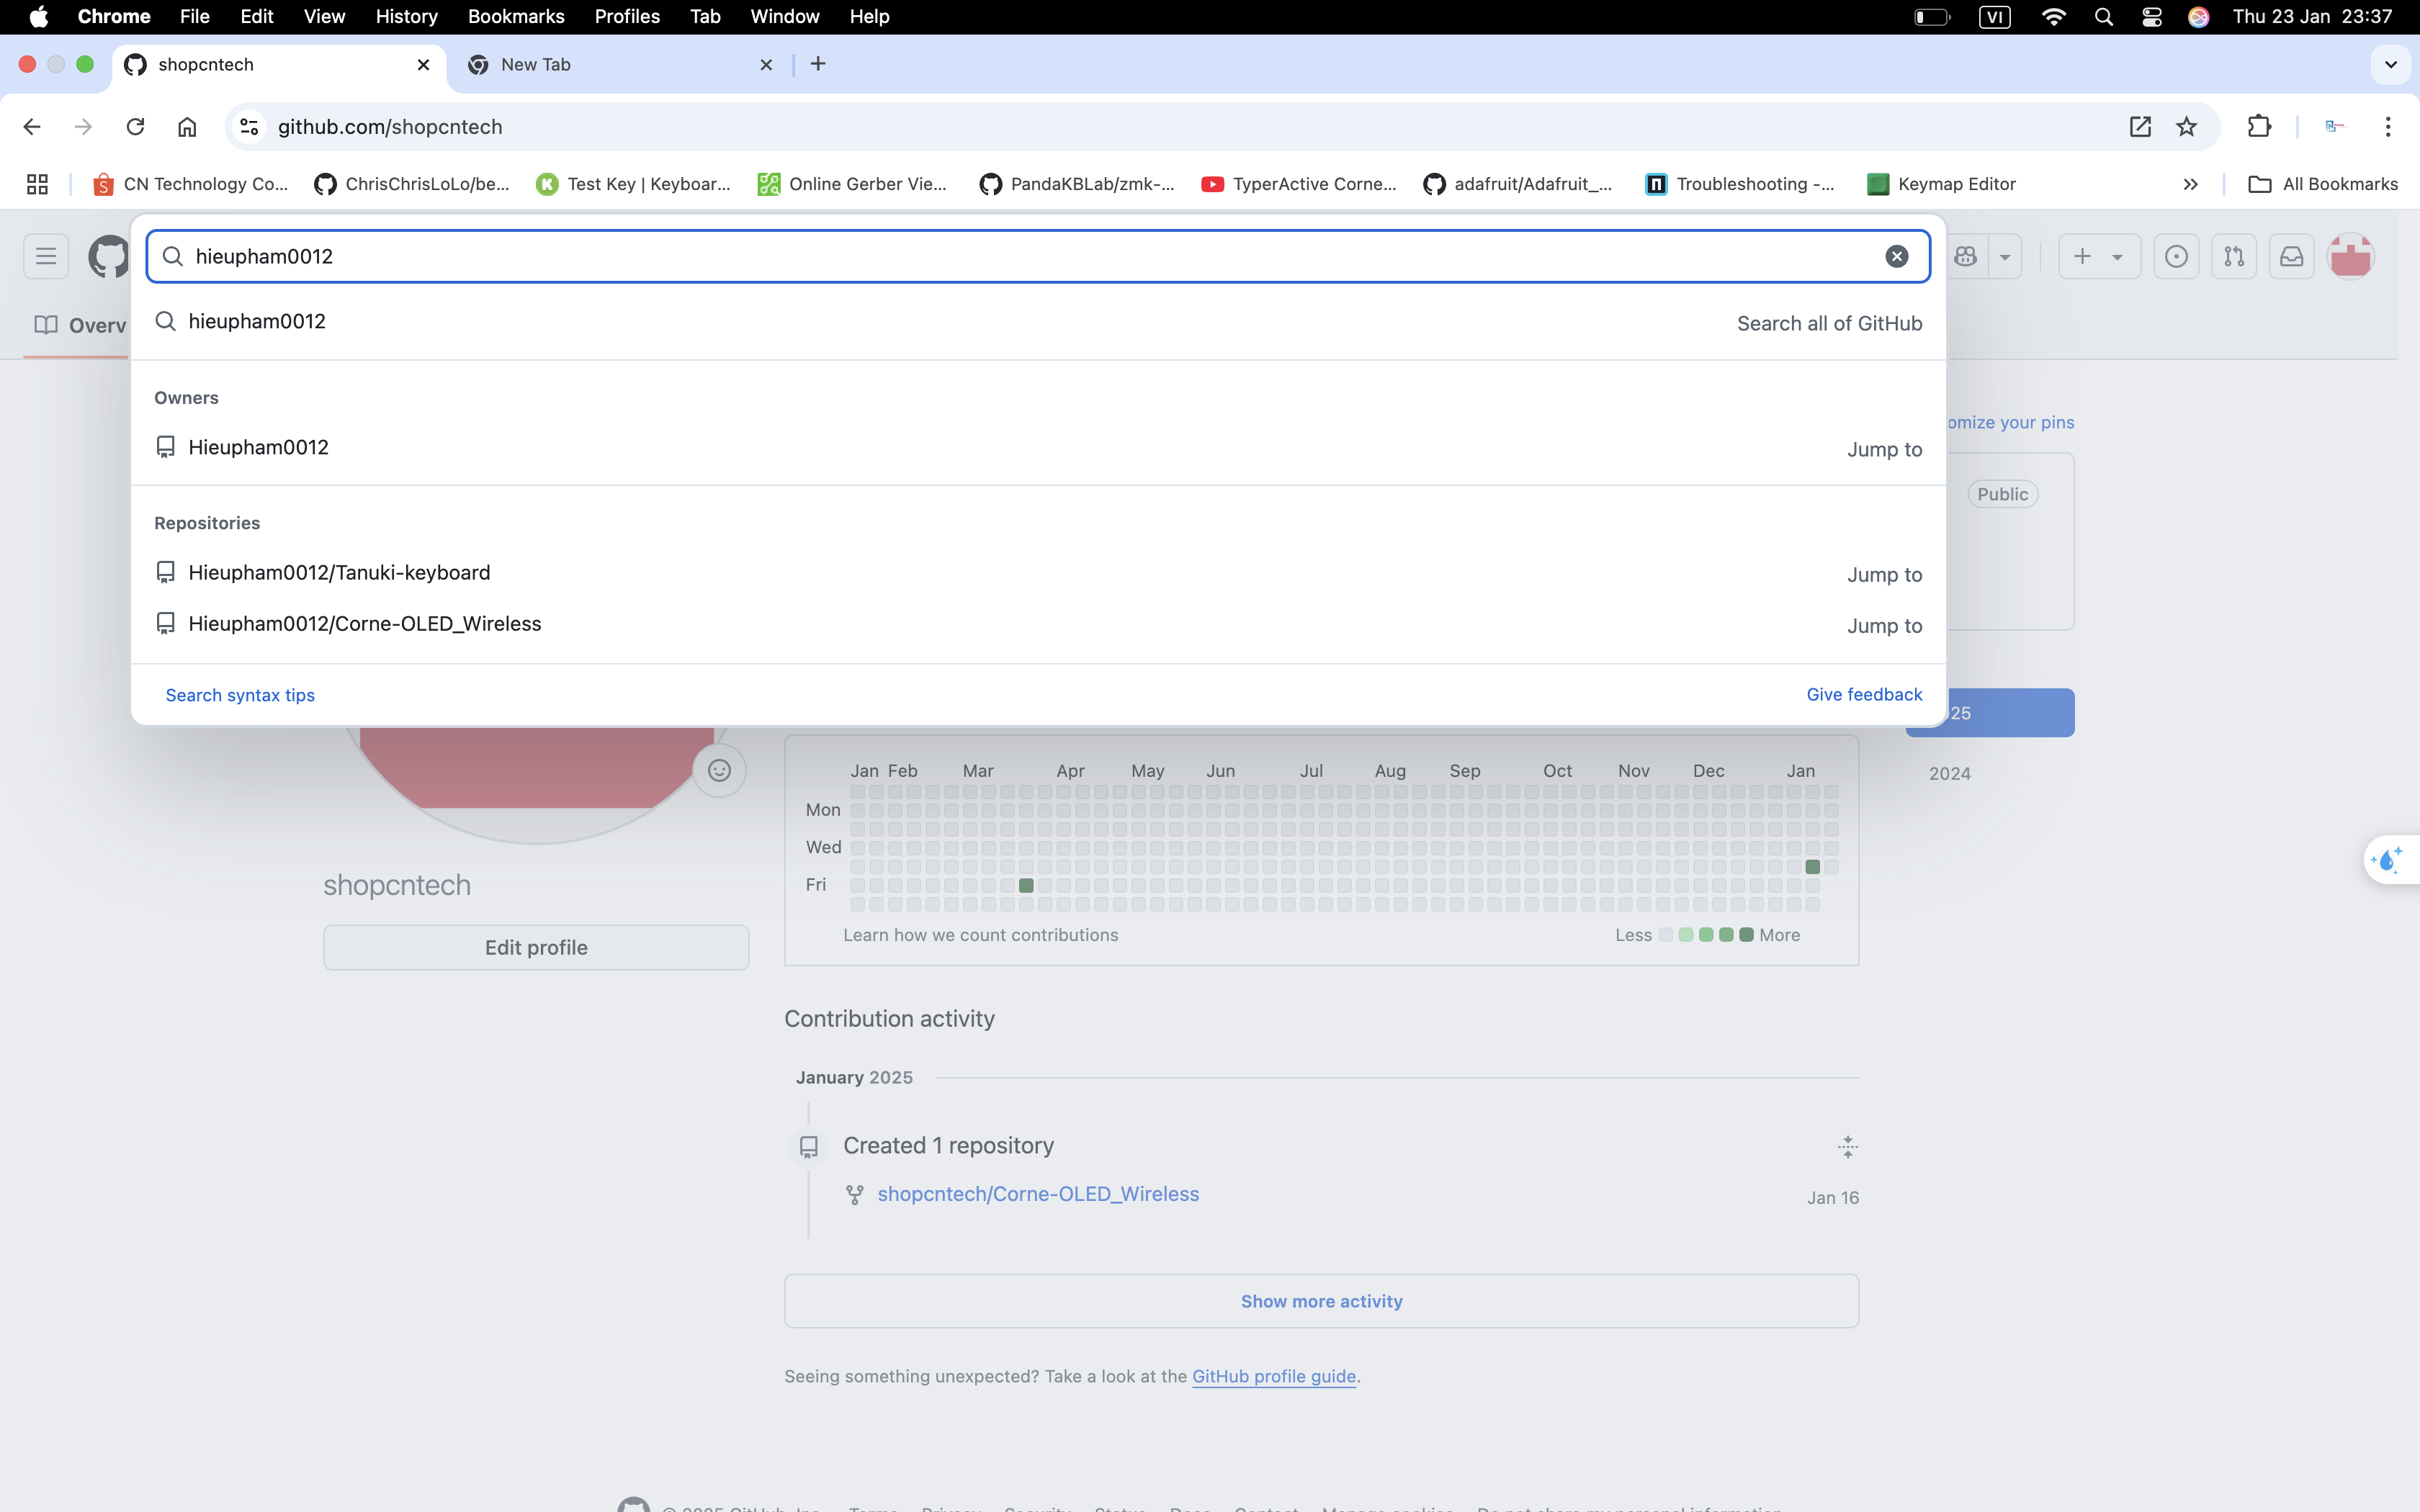Search all of GitHub for hieupham0012

tap(1038, 322)
